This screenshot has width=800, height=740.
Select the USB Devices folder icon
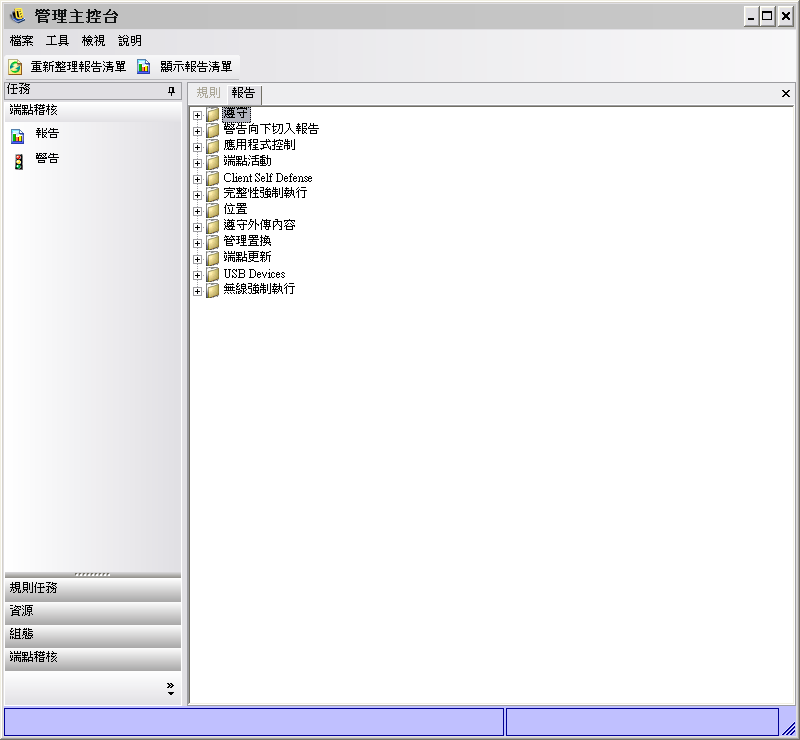(213, 275)
